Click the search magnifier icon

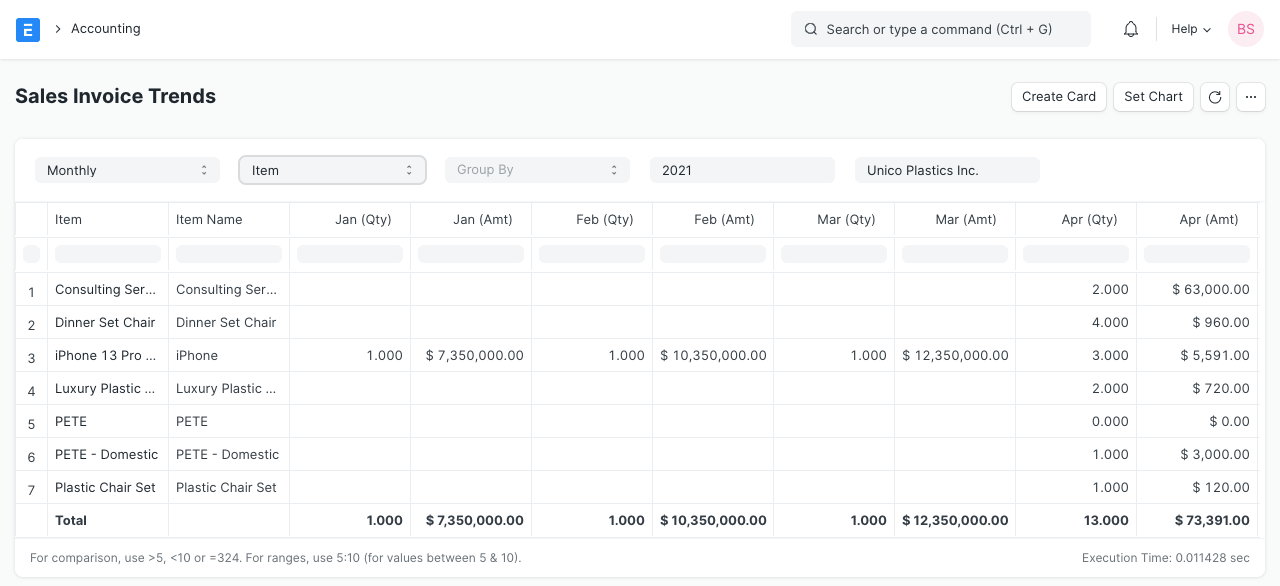click(811, 29)
